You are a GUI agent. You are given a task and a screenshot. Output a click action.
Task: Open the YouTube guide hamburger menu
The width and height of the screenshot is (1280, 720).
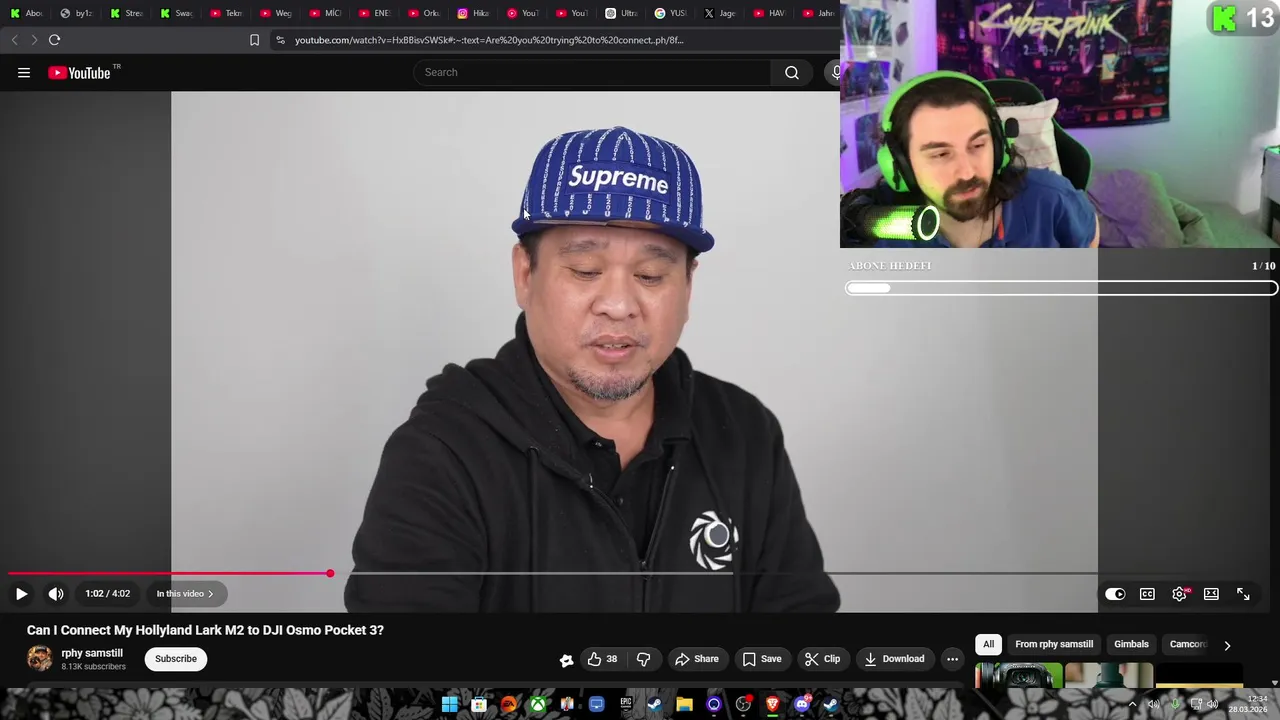point(24,72)
